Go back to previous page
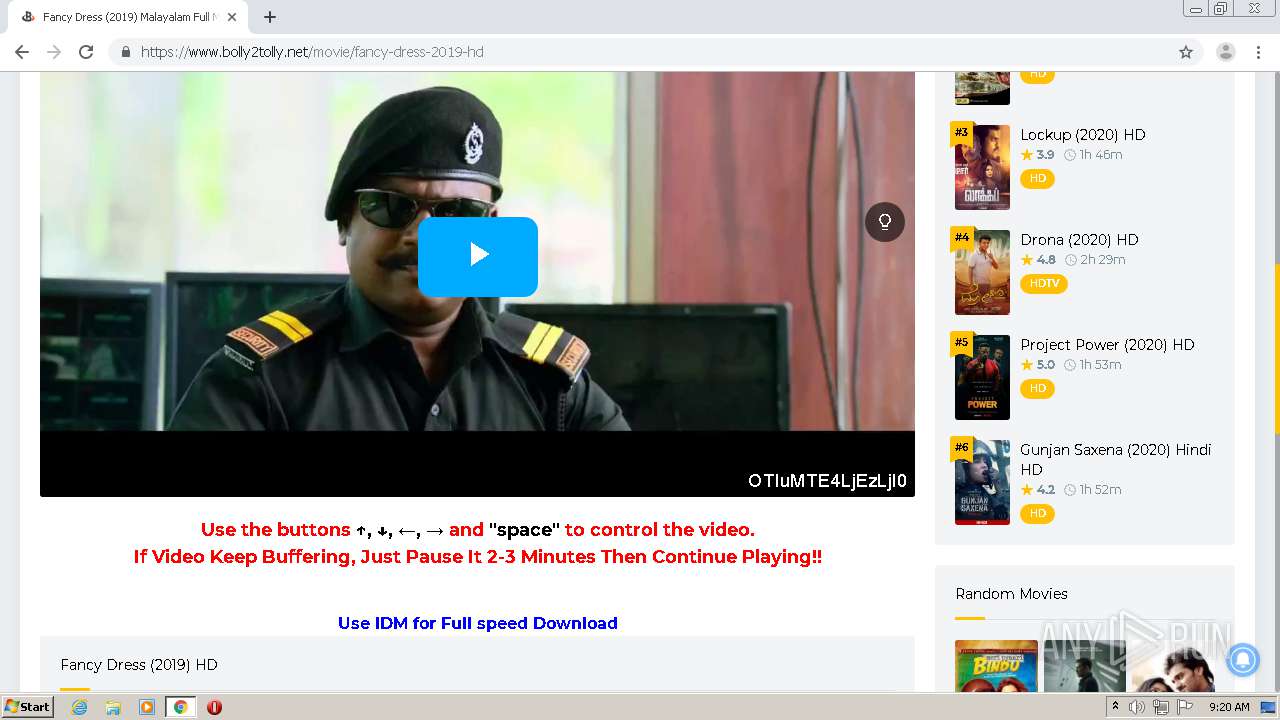Screen dimensions: 1280x720 22,52
